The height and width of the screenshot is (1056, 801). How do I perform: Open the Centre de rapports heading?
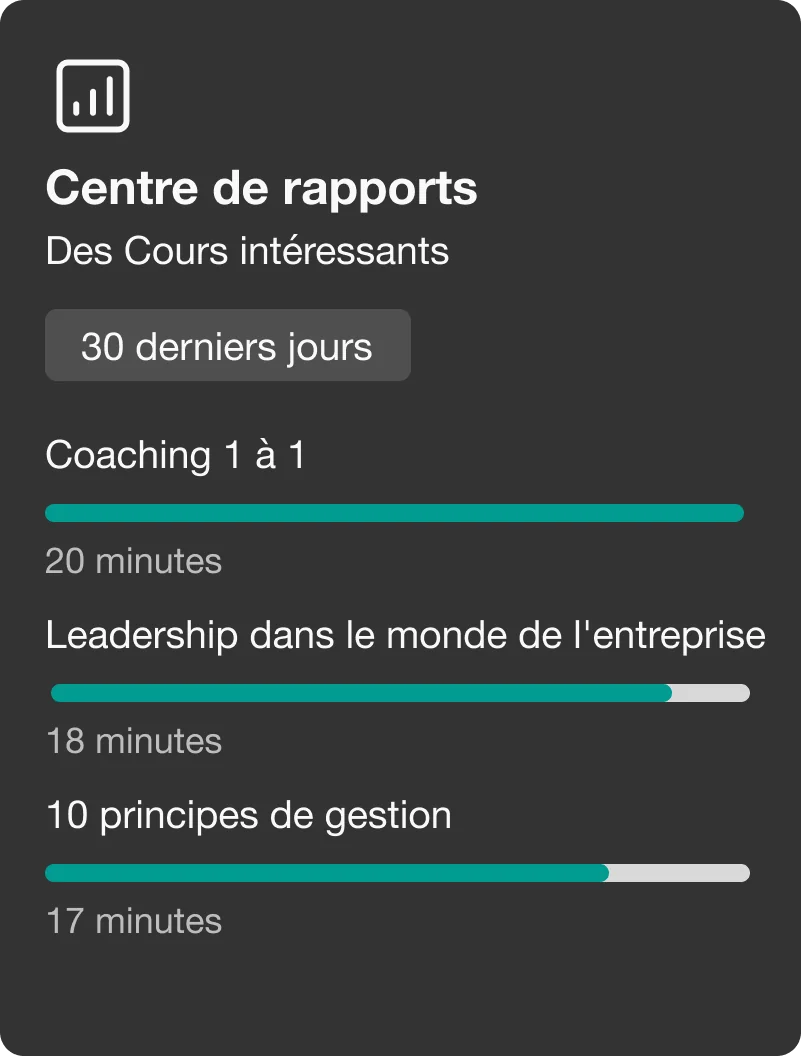pyautogui.click(x=261, y=188)
